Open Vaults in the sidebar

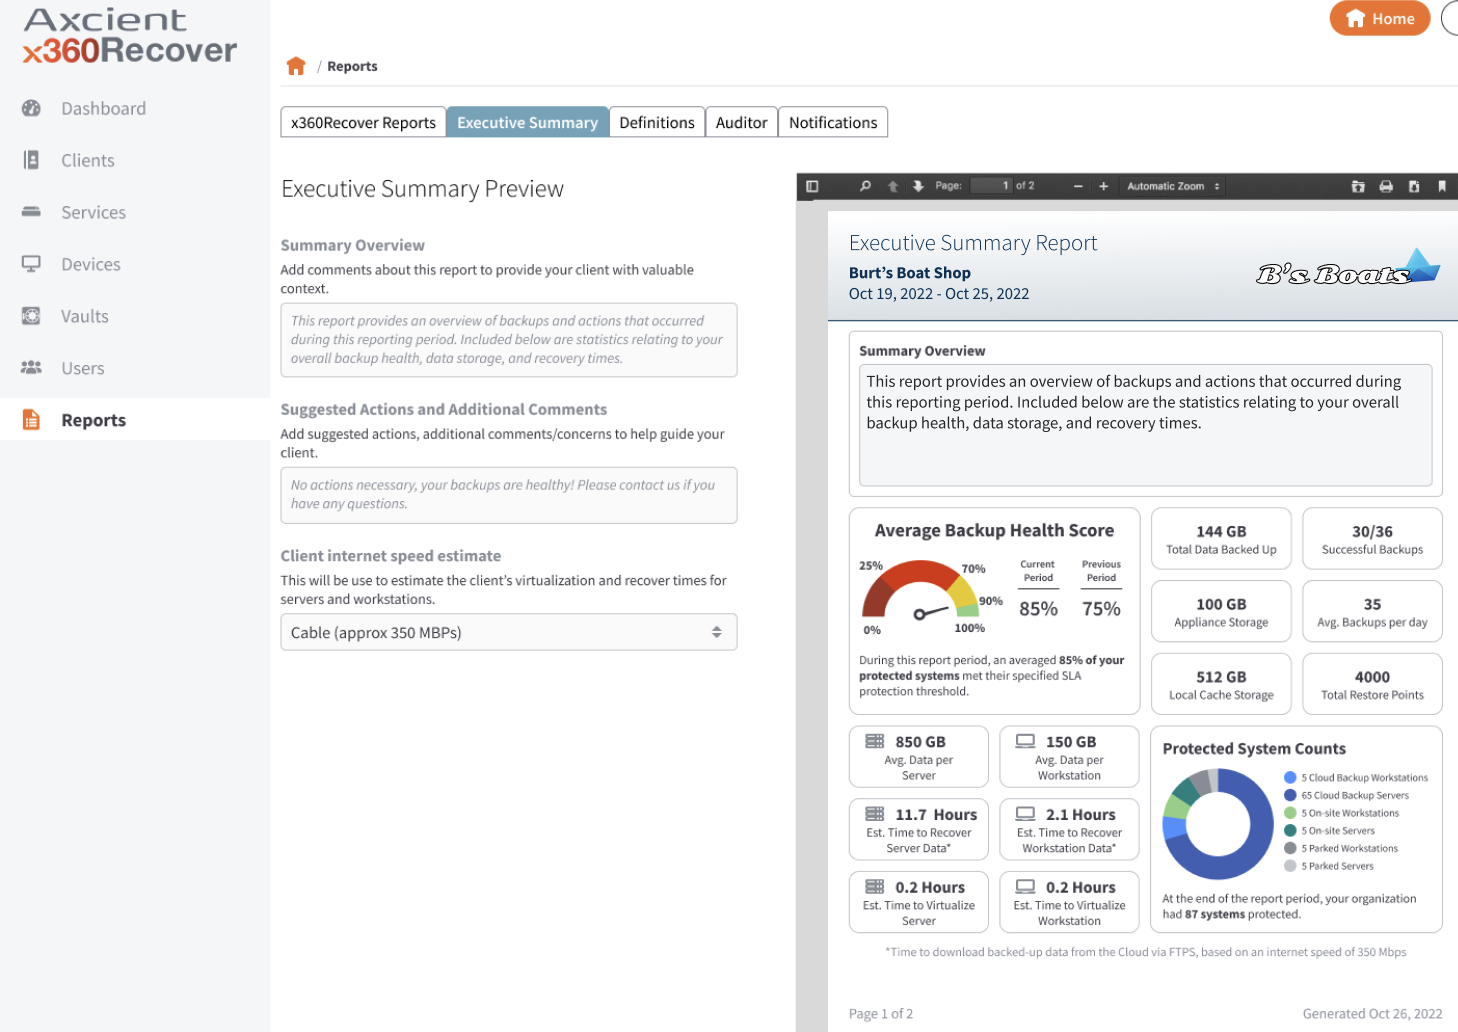click(x=84, y=316)
